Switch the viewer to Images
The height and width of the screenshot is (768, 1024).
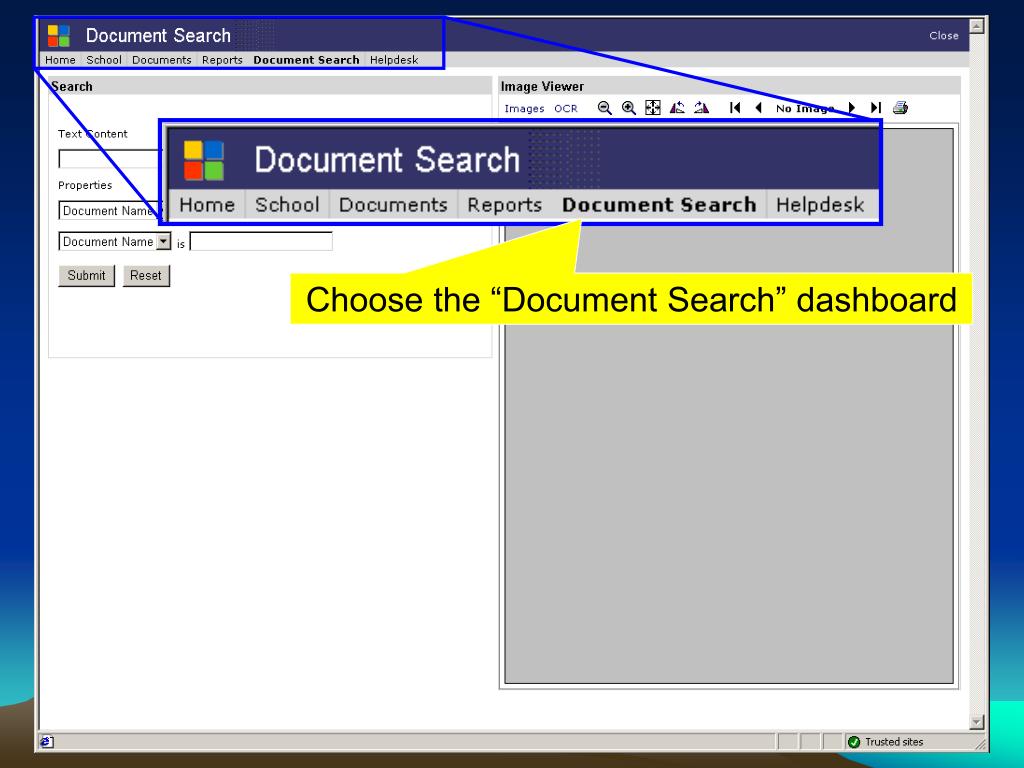[x=524, y=108]
